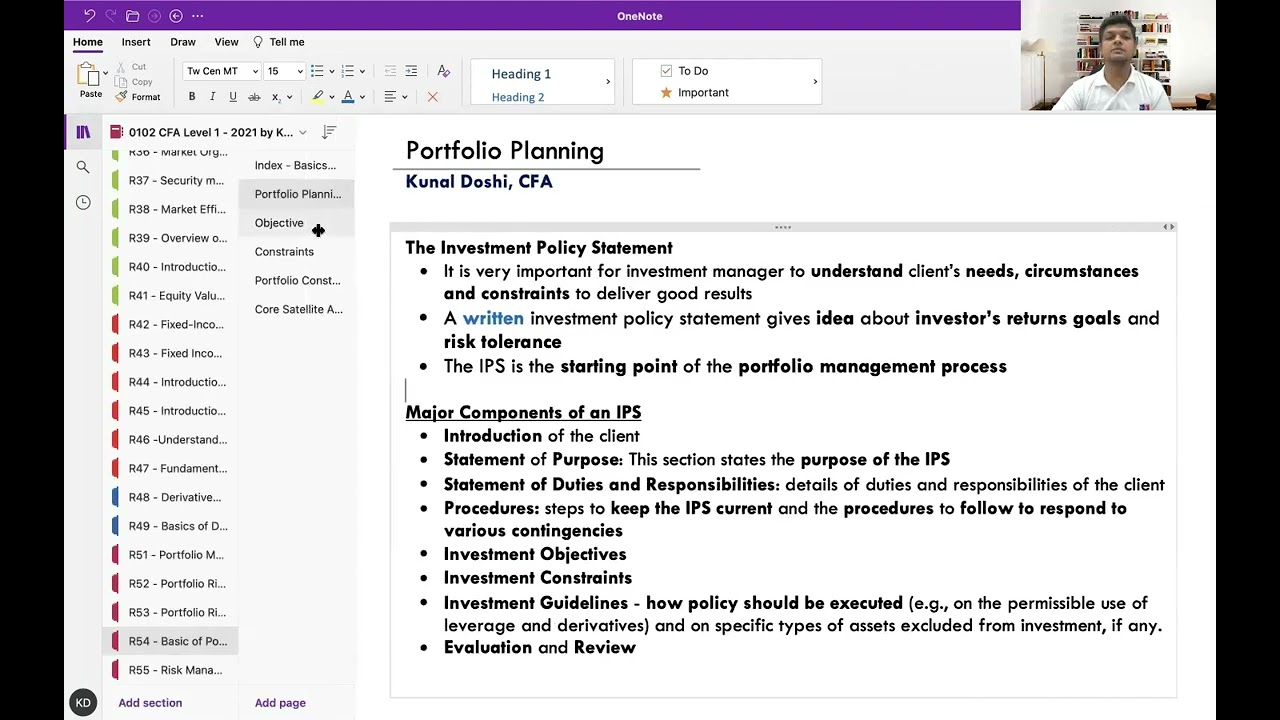Click the Tell me lightbulb
The image size is (1280, 720).
[x=258, y=42]
